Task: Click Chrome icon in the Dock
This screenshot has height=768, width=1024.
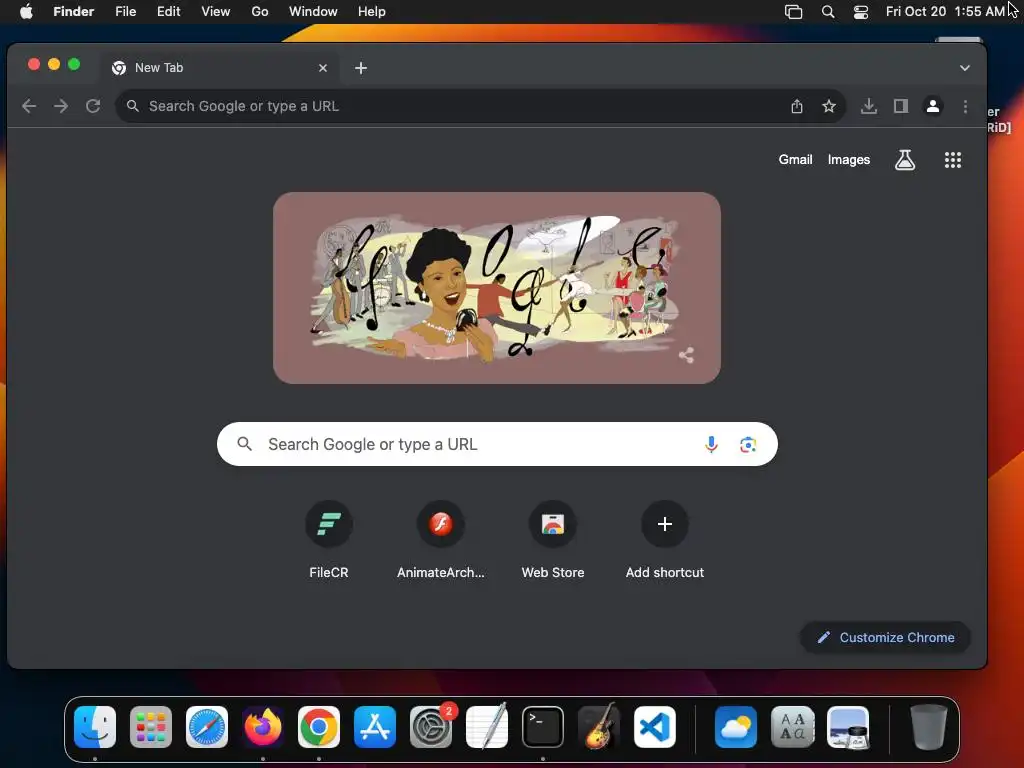Action: click(319, 727)
